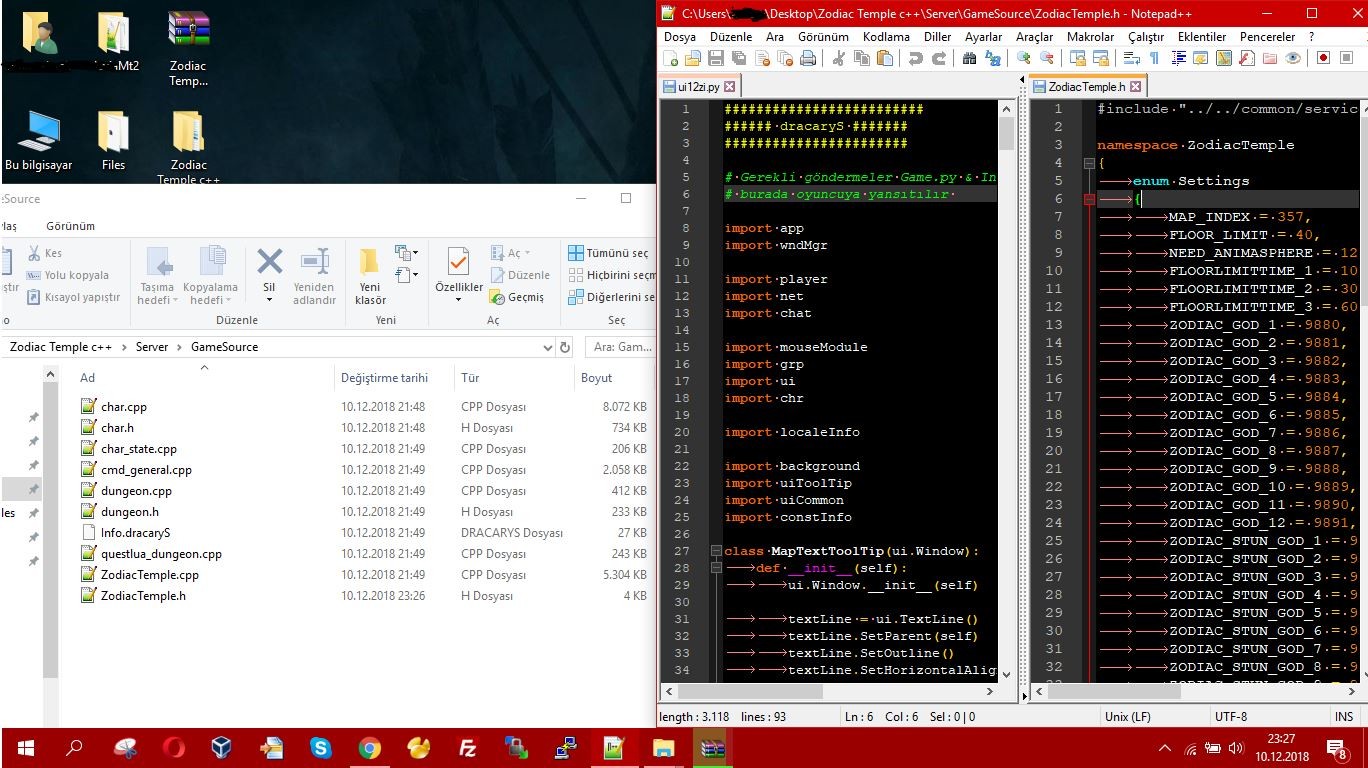Toggle INS mode in status bar

1343,717
